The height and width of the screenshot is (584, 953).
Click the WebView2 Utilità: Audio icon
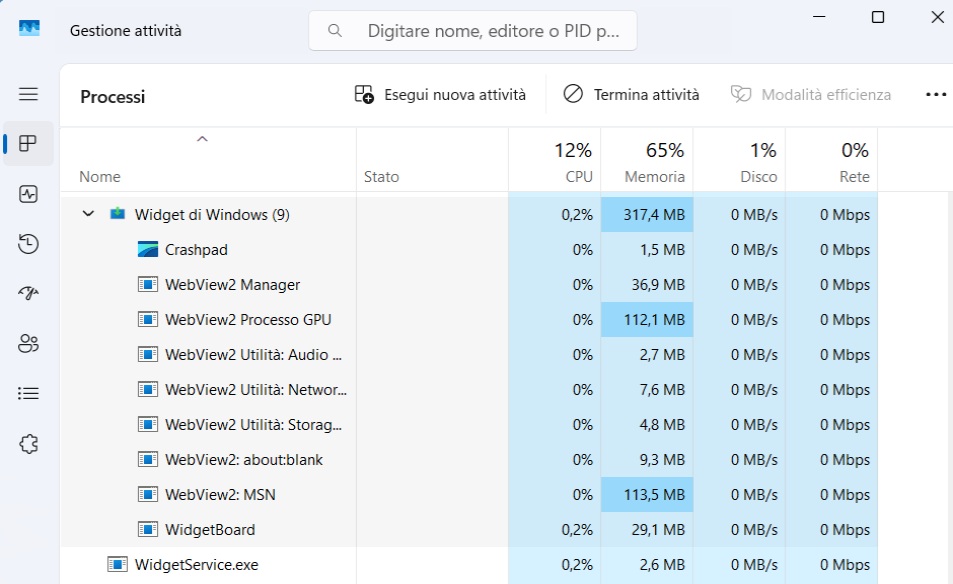click(148, 355)
